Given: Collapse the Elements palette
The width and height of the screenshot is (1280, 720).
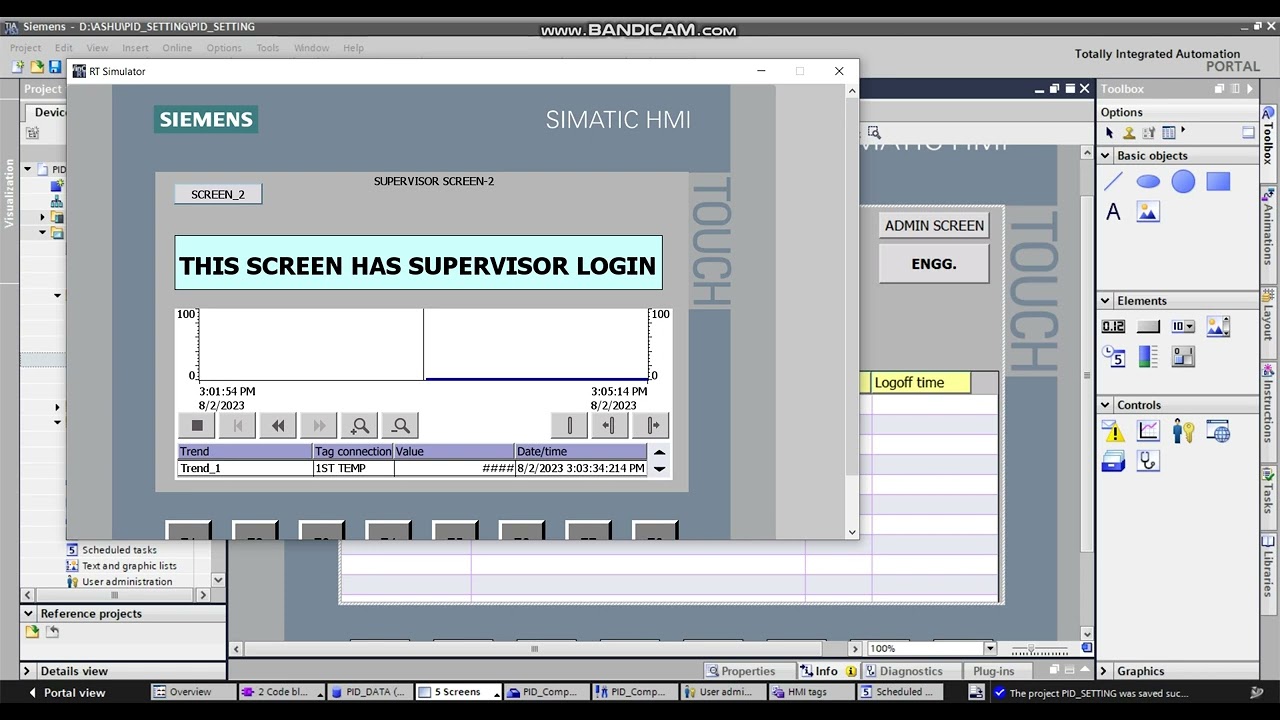Looking at the screenshot, I should click(1105, 301).
